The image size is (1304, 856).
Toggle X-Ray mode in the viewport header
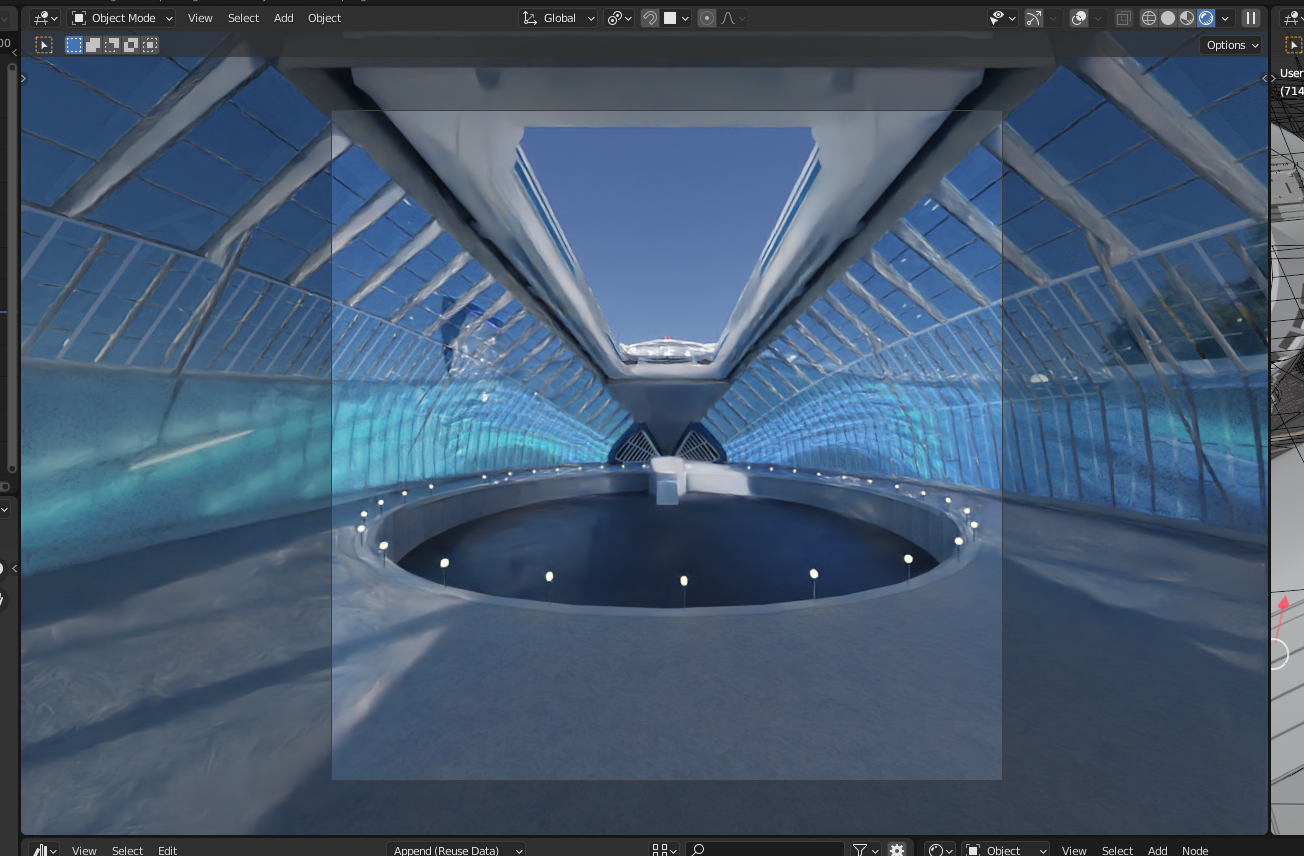1123,17
